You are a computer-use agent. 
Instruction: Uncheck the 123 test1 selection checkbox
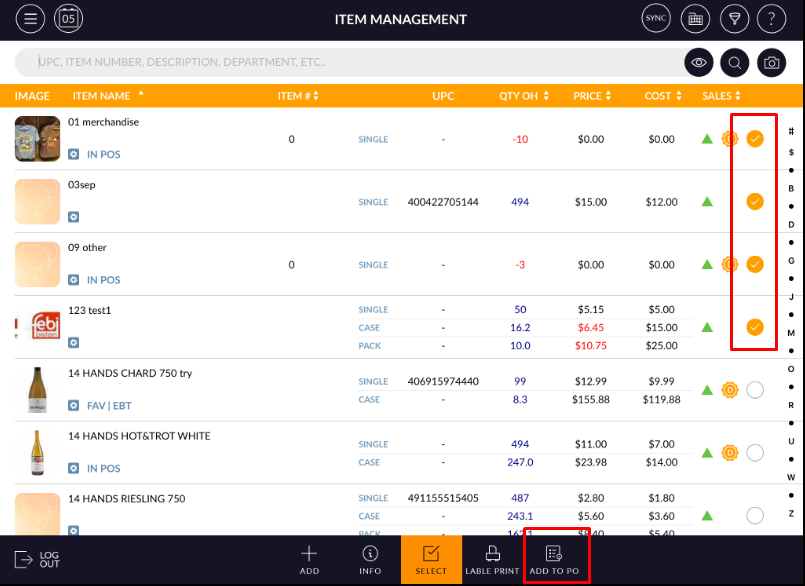(x=755, y=327)
